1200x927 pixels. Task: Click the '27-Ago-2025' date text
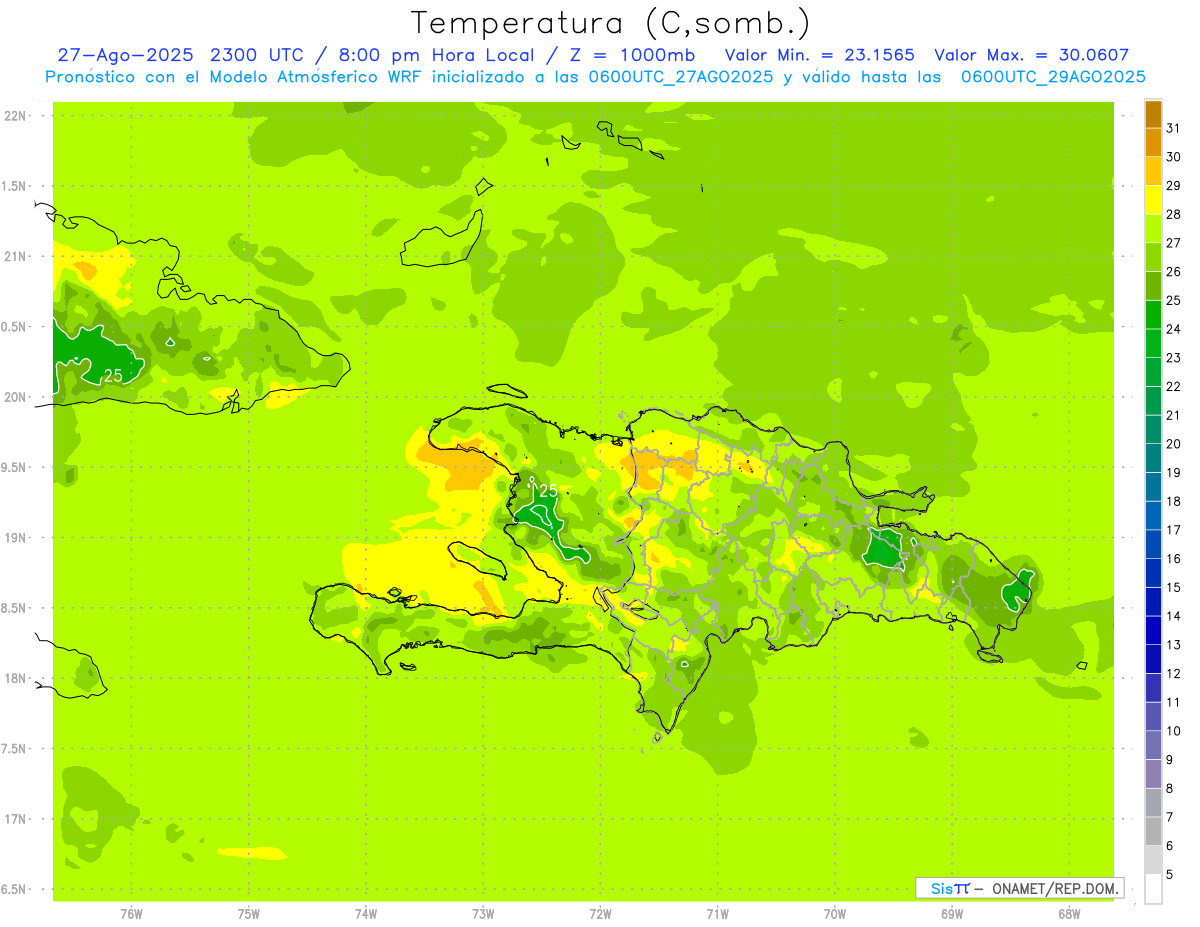pos(124,55)
